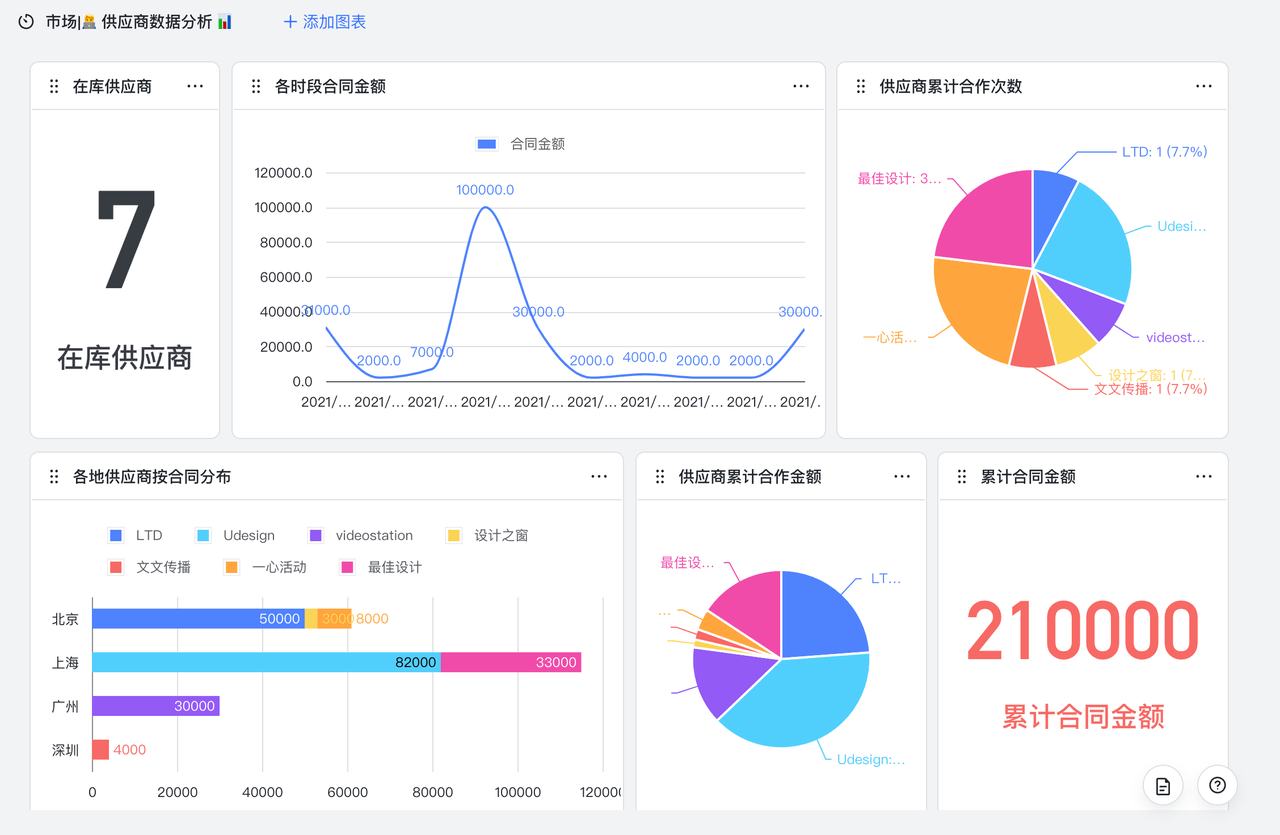Click the 最佳设计 legend color swatch
The image size is (1280, 835).
tap(347, 568)
